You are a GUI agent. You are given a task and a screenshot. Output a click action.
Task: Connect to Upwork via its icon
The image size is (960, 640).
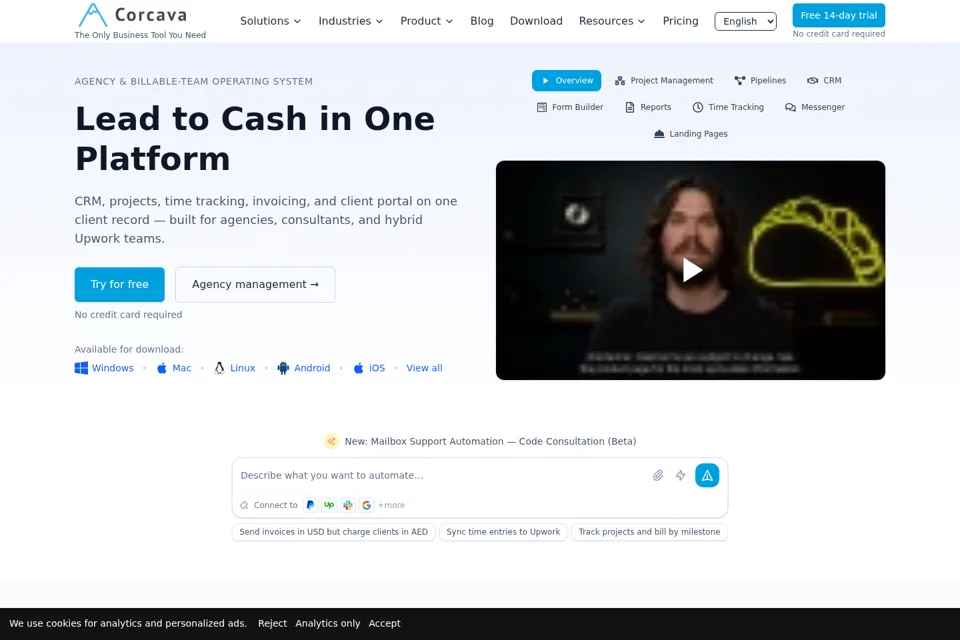click(329, 505)
